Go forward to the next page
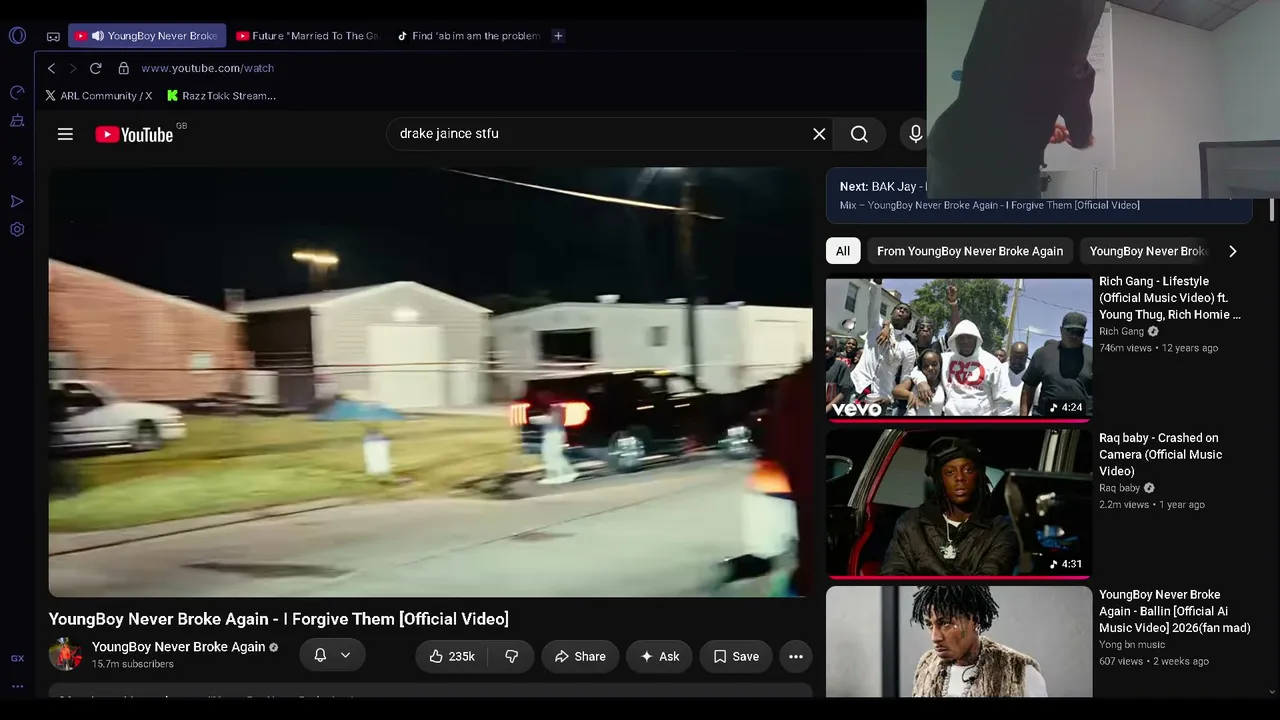This screenshot has height=720, width=1280. [72, 68]
